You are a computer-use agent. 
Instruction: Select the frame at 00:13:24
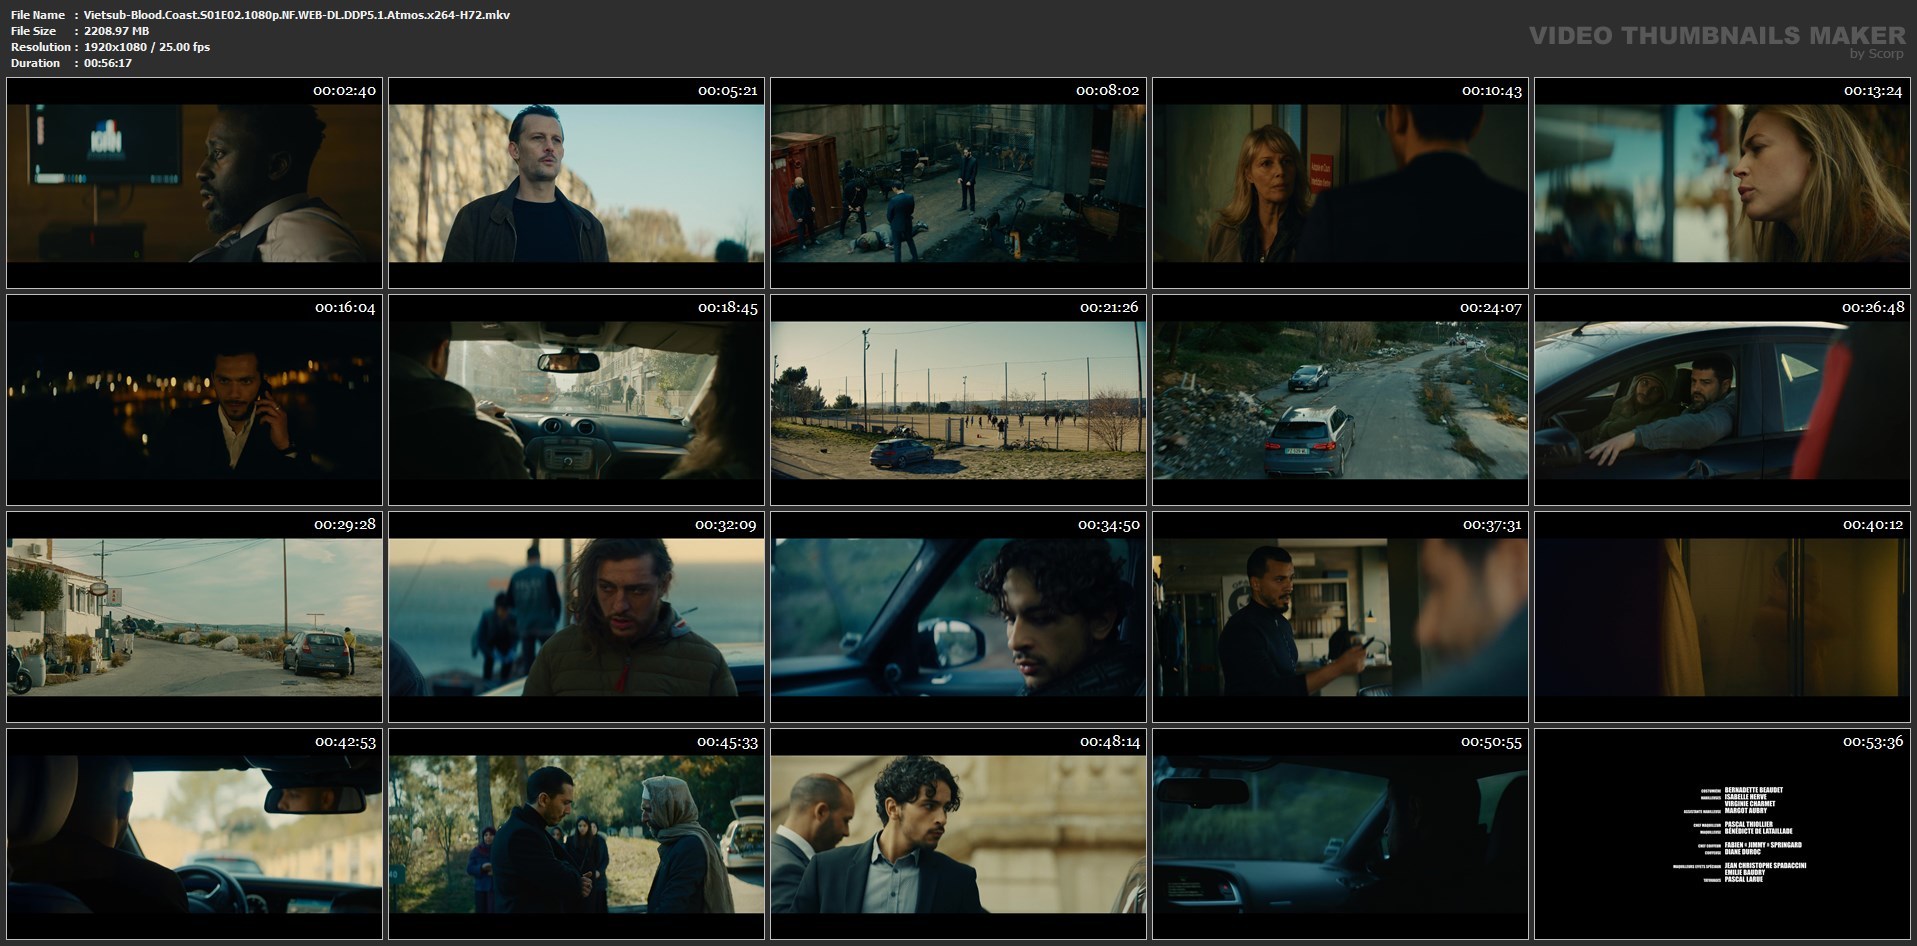[x=1722, y=183]
